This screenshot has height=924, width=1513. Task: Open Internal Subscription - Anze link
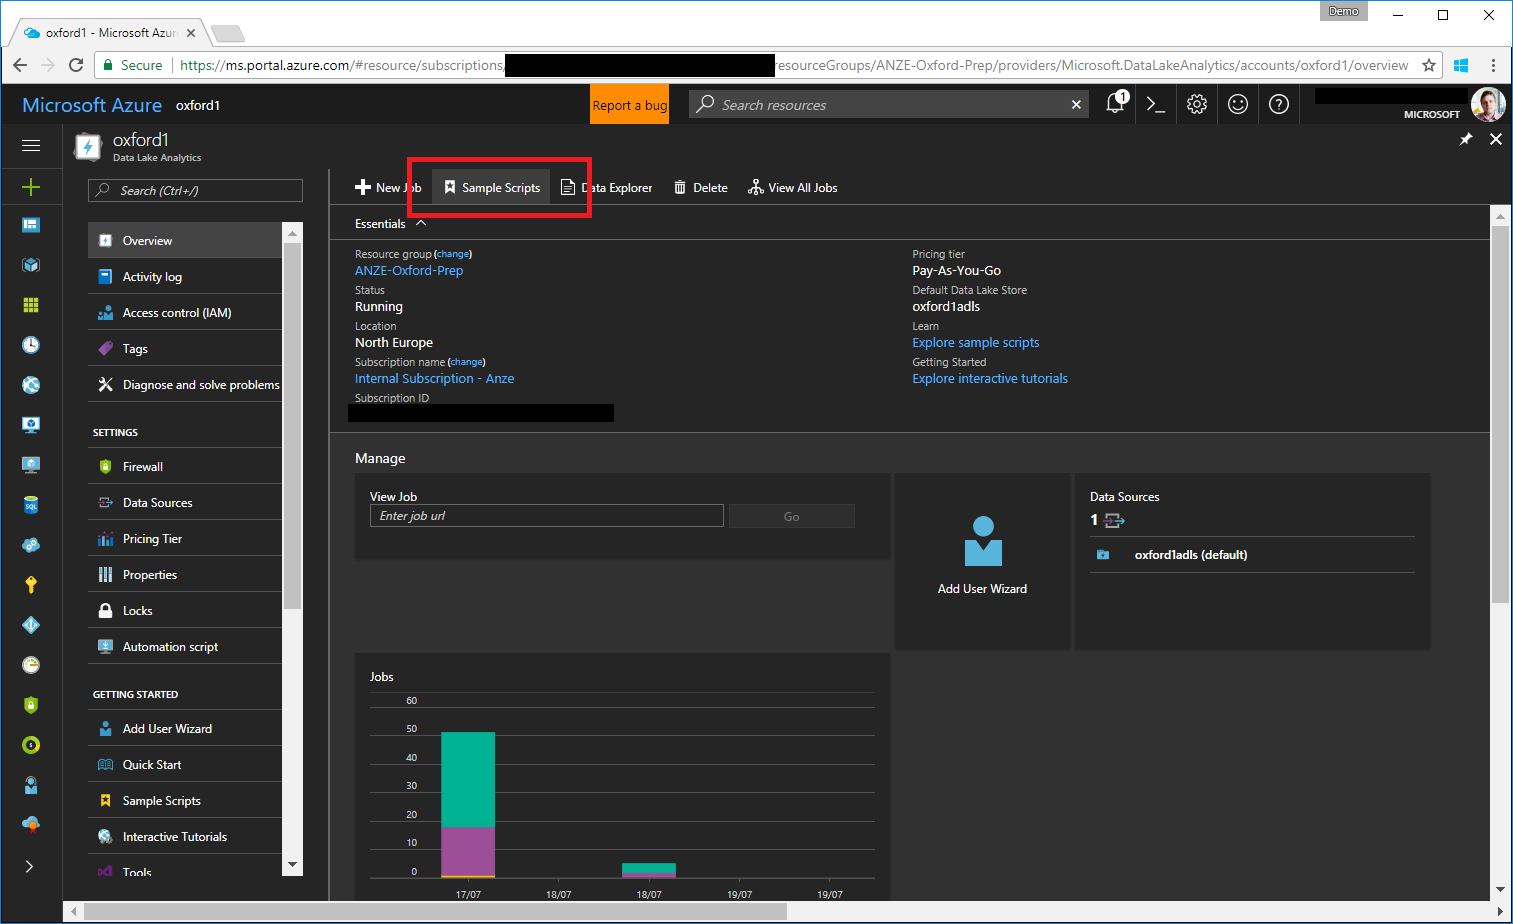(434, 378)
